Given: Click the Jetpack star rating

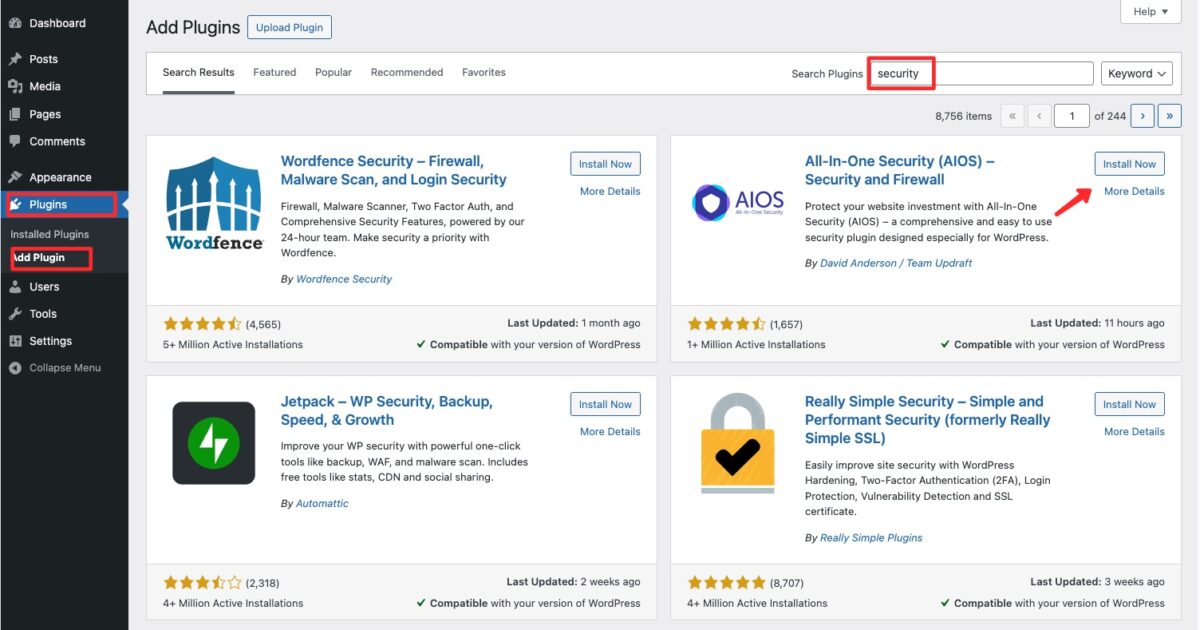Looking at the screenshot, I should tap(202, 582).
